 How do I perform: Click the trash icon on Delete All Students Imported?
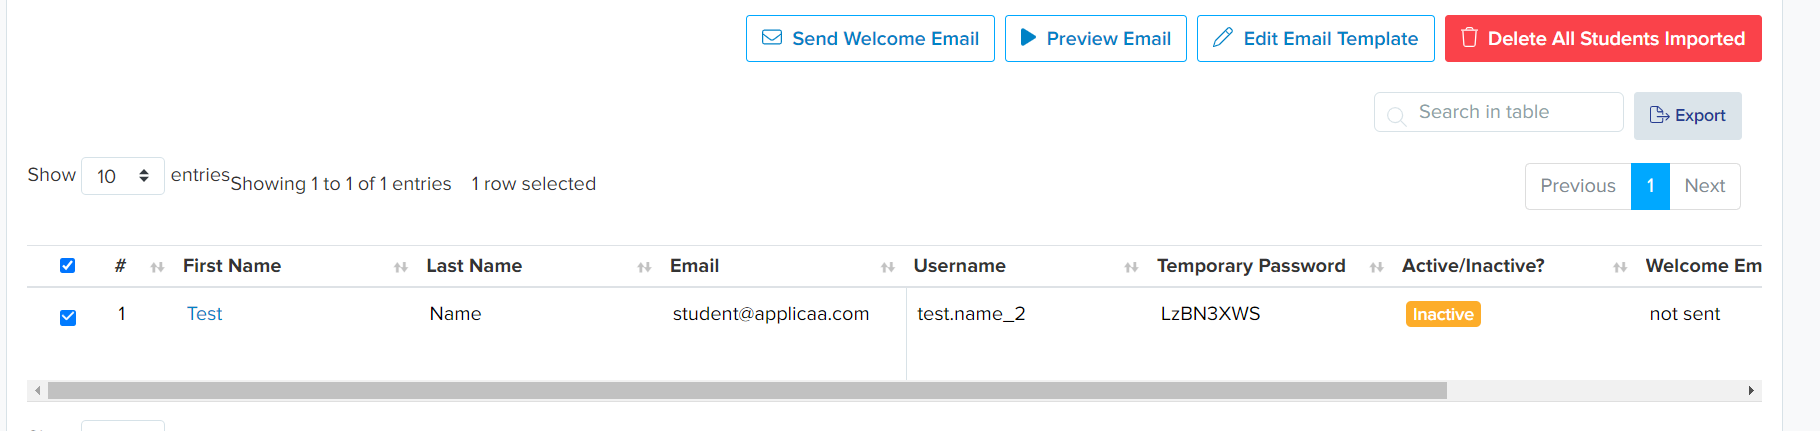(1469, 38)
